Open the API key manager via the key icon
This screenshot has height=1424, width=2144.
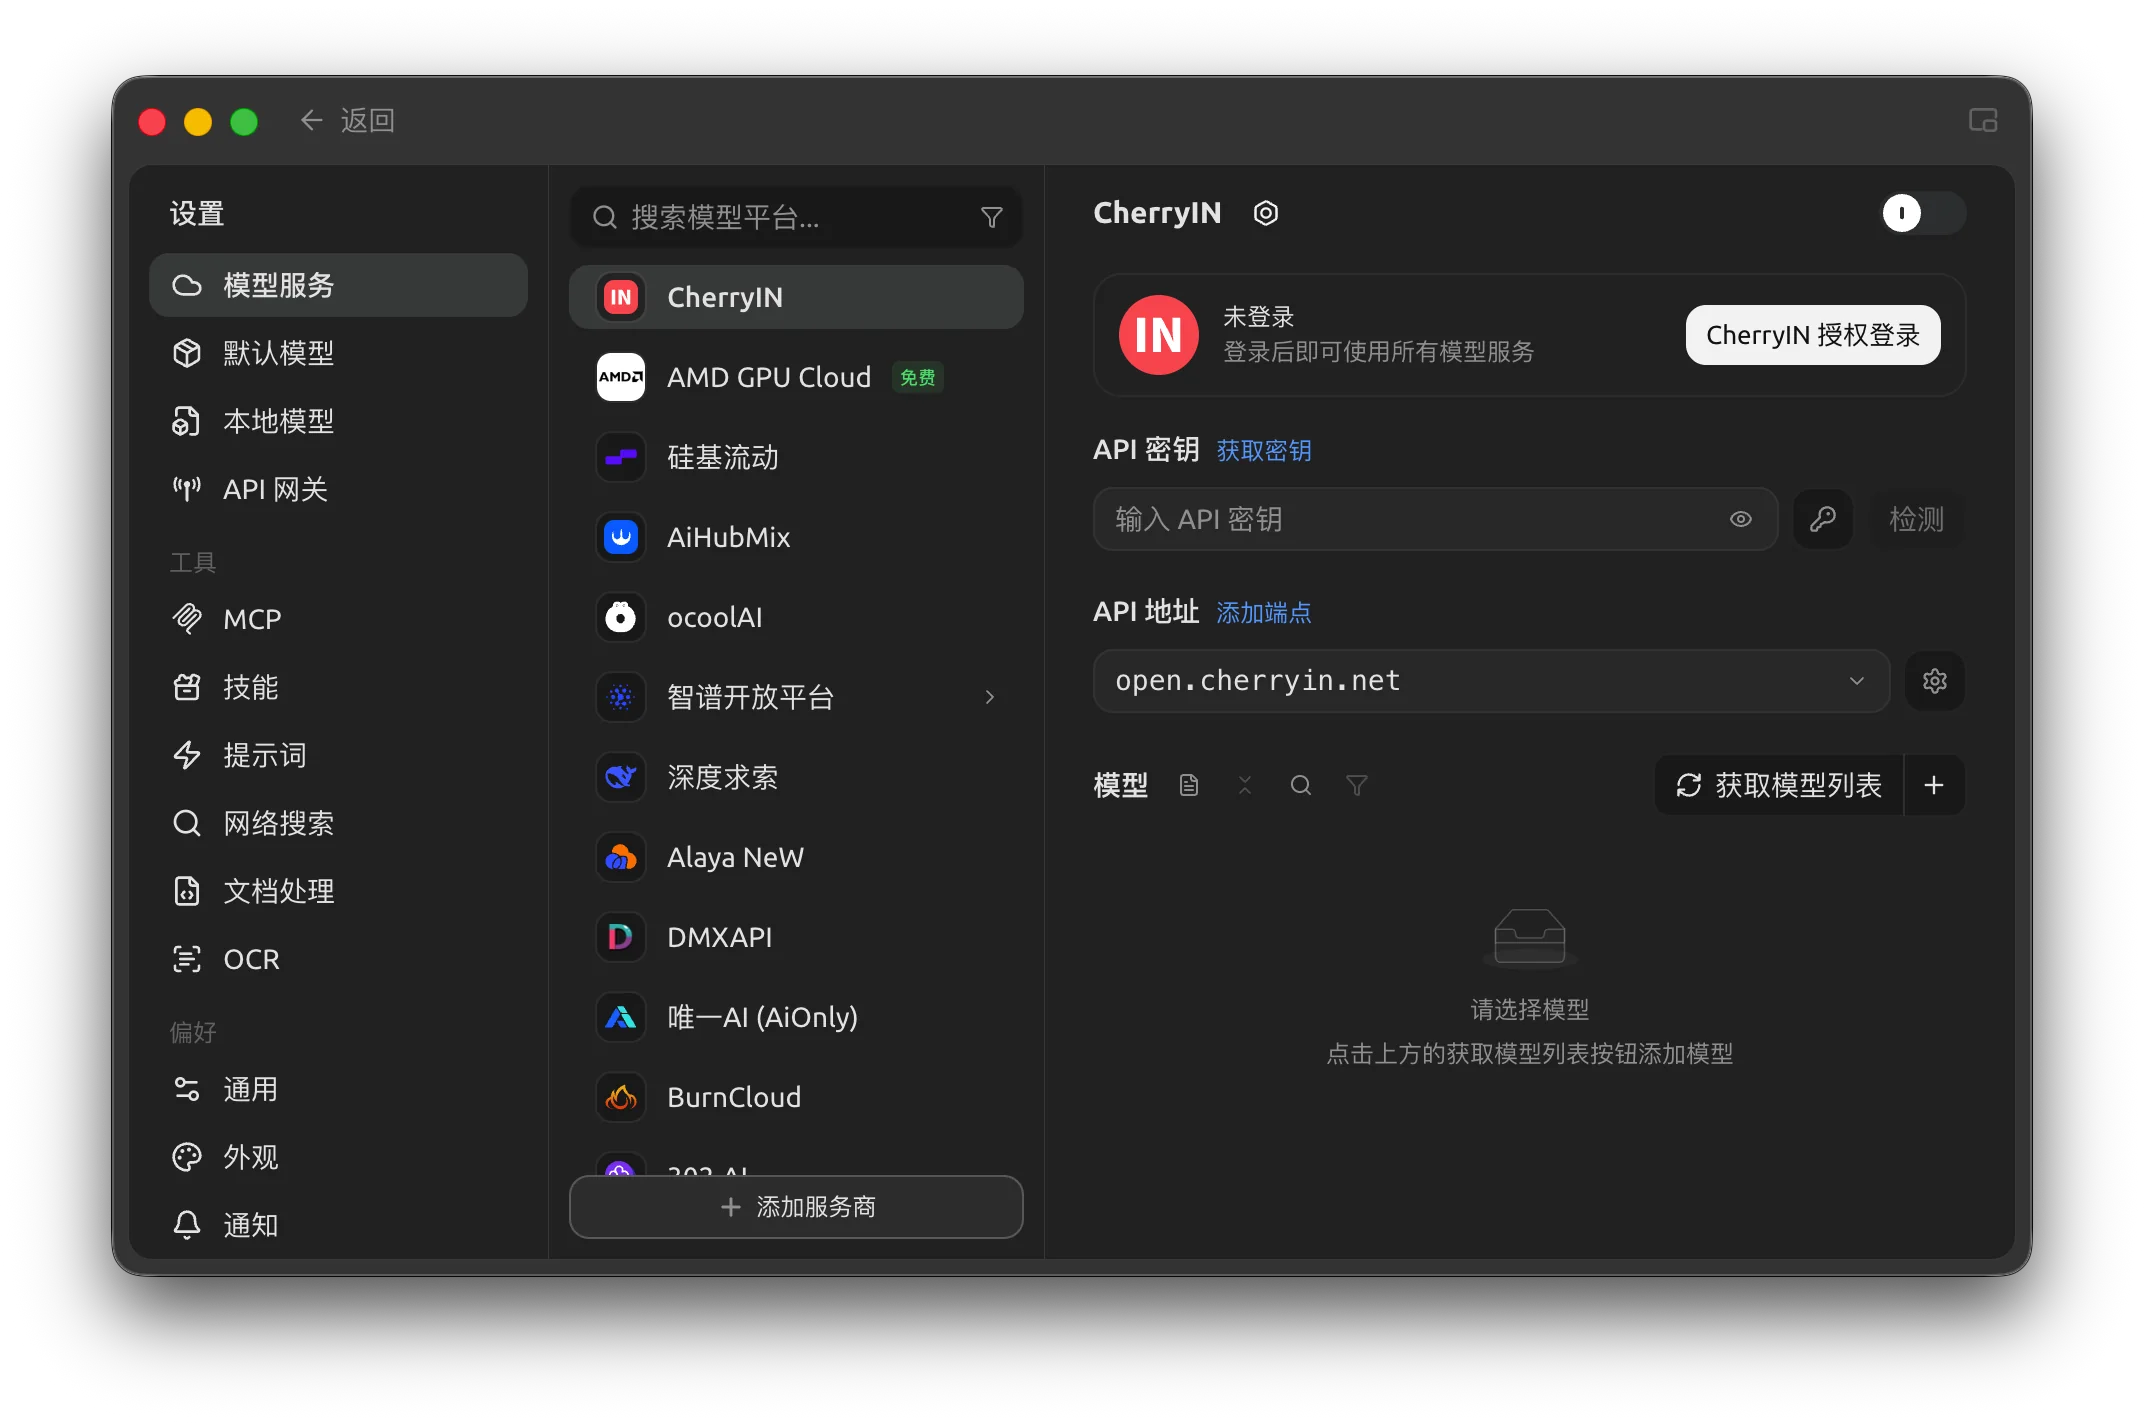click(1822, 519)
